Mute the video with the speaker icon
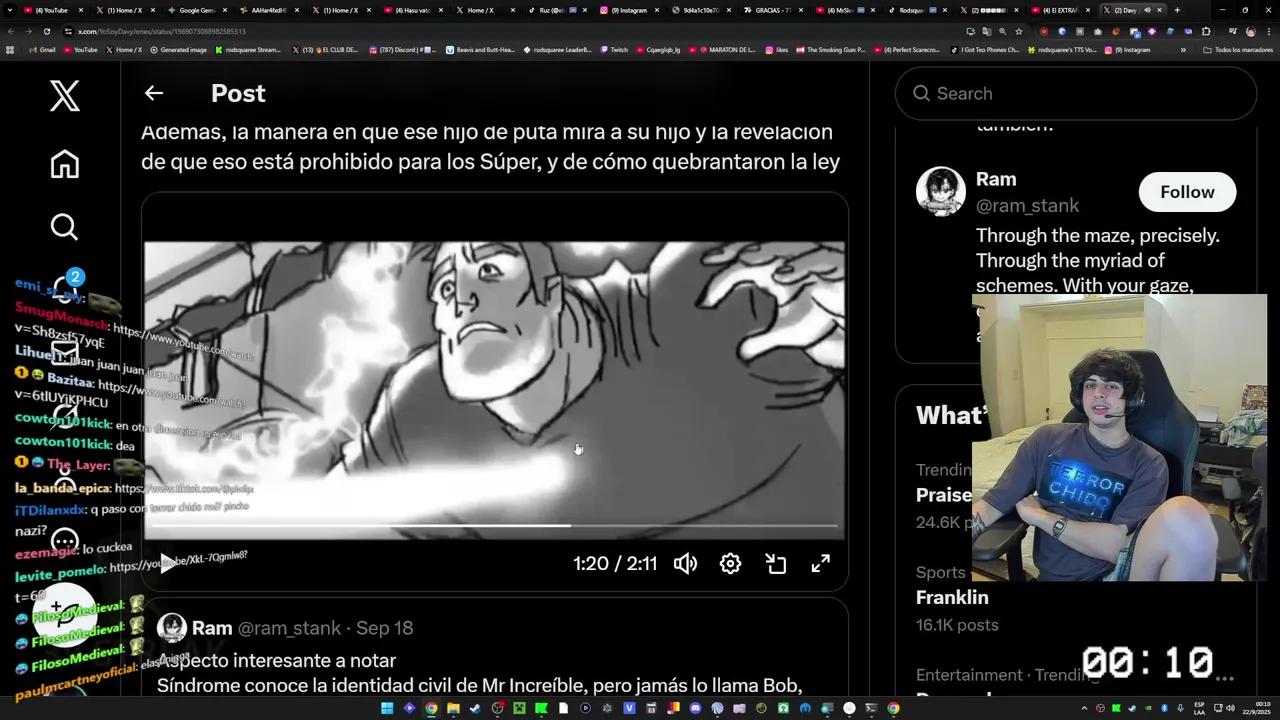The width and height of the screenshot is (1280, 720). pyautogui.click(x=685, y=564)
